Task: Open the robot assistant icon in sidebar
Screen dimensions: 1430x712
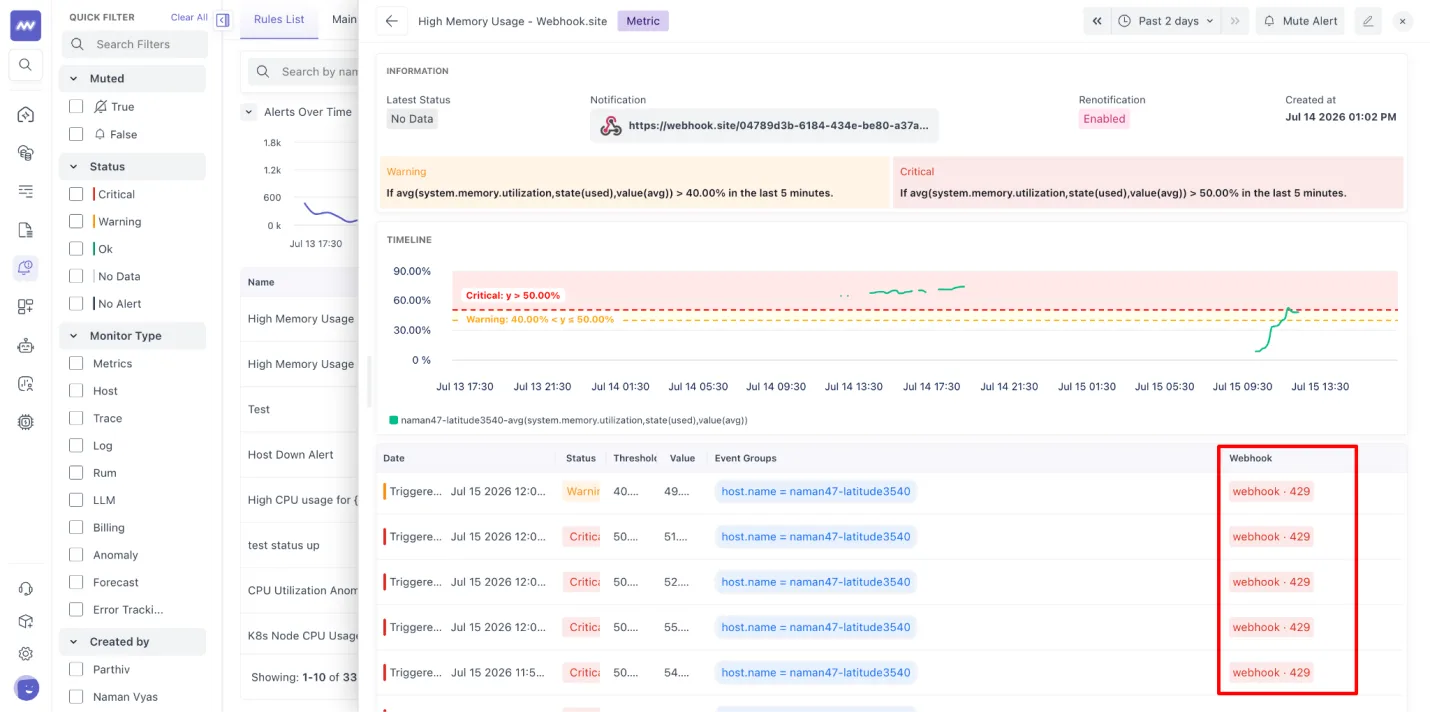Action: [26, 345]
